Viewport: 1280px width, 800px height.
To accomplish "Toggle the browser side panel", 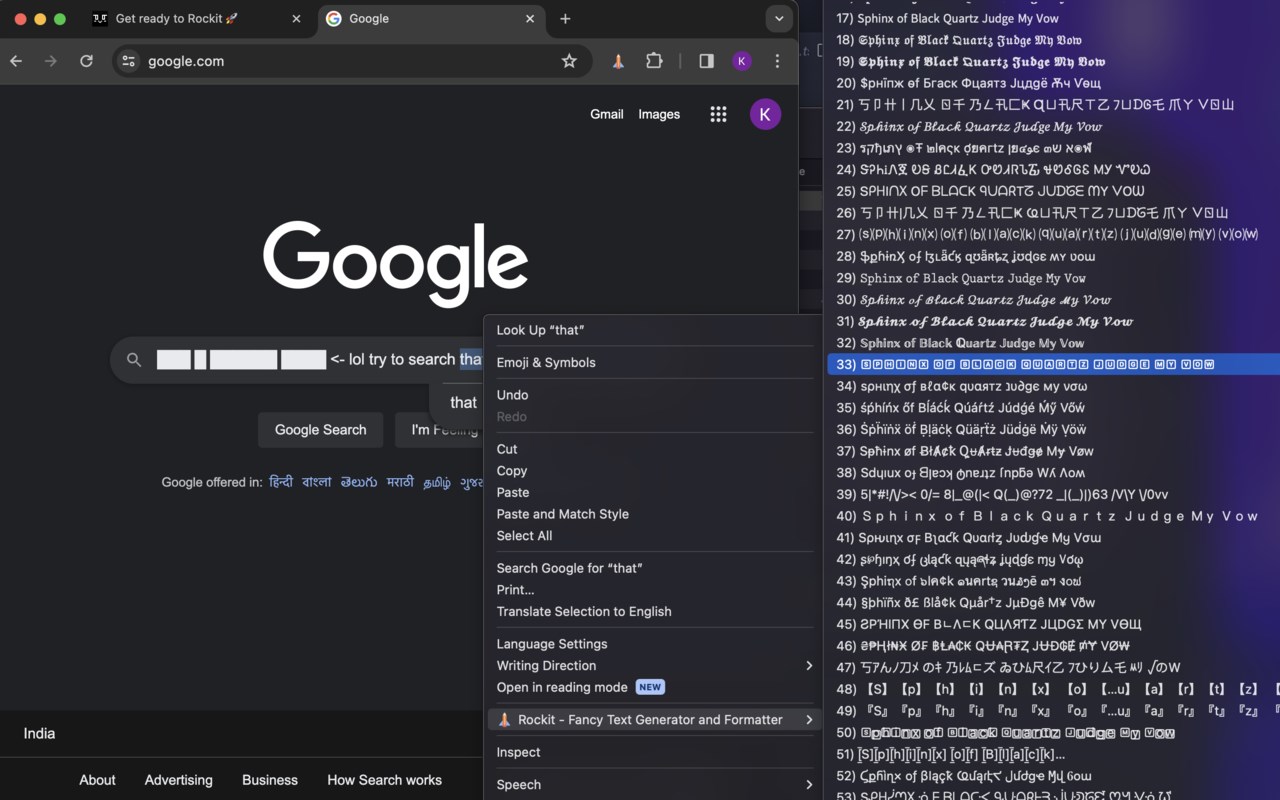I will point(707,61).
